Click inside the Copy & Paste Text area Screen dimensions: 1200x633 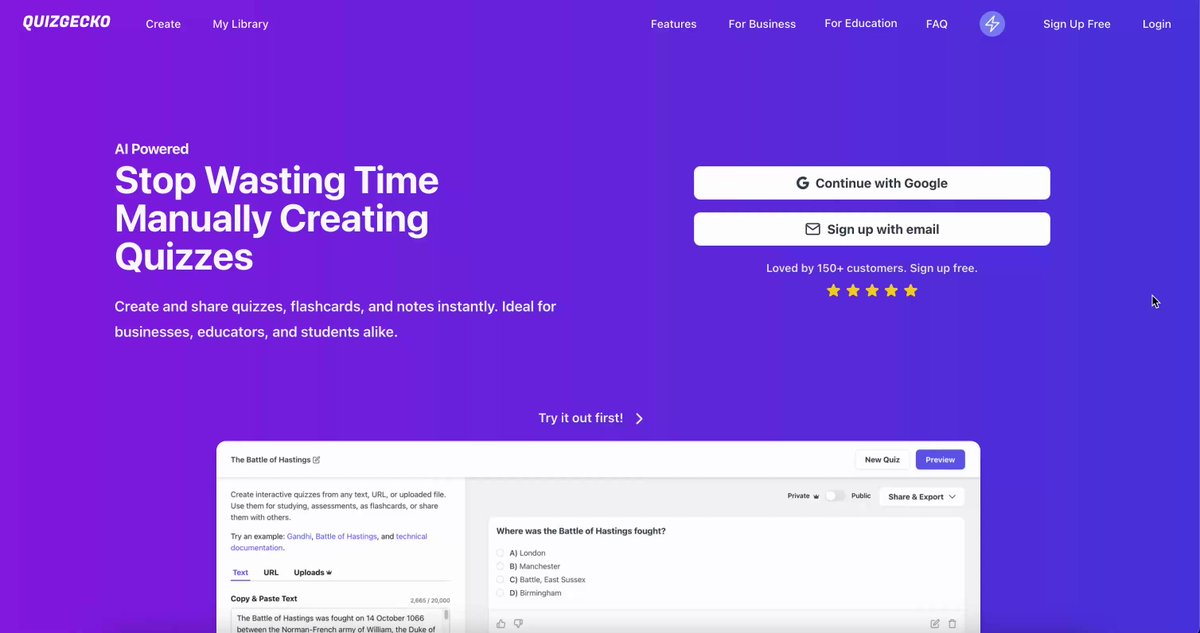[342, 620]
